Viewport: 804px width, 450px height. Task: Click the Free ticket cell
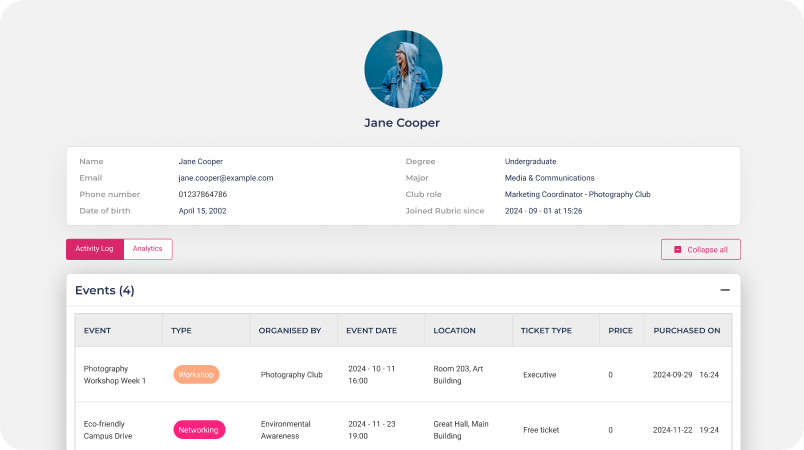[541, 430]
